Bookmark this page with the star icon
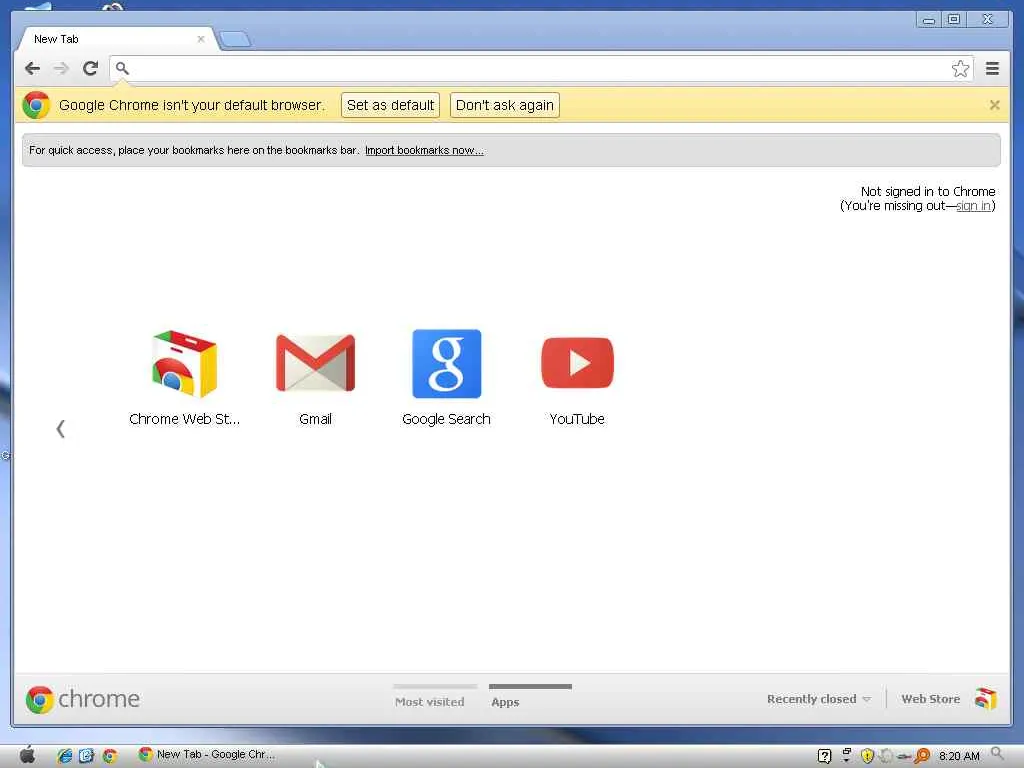Screen dimensions: 1024x768 pyautogui.click(x=960, y=69)
